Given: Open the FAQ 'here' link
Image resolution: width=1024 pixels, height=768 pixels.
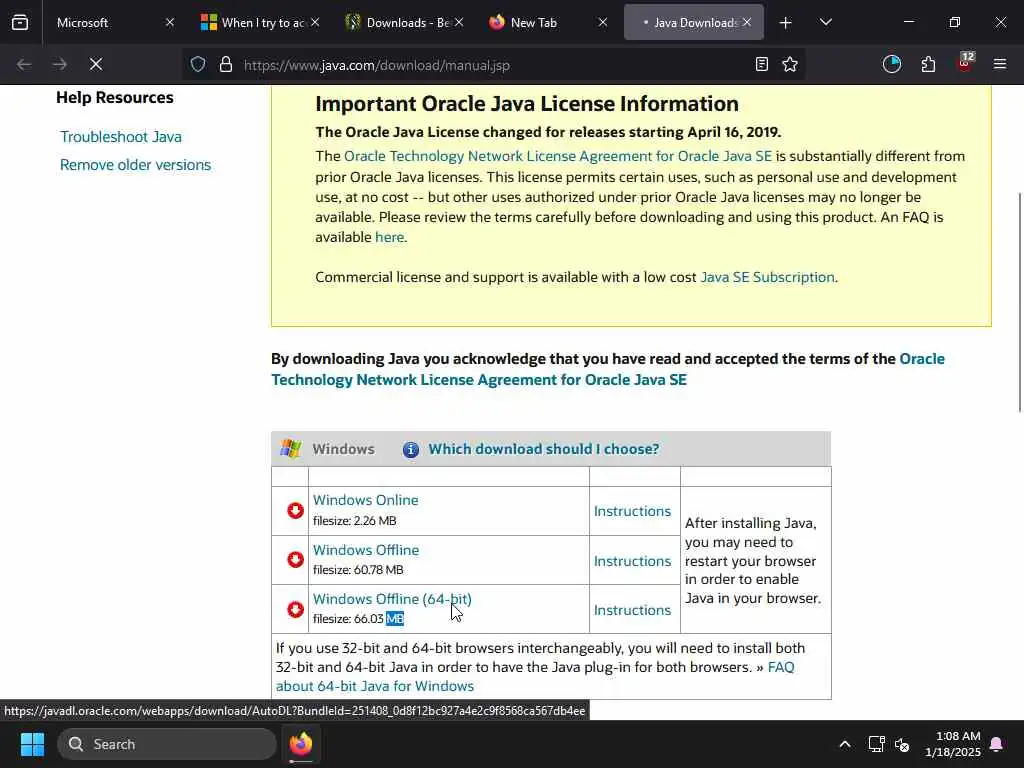Looking at the screenshot, I should [389, 237].
